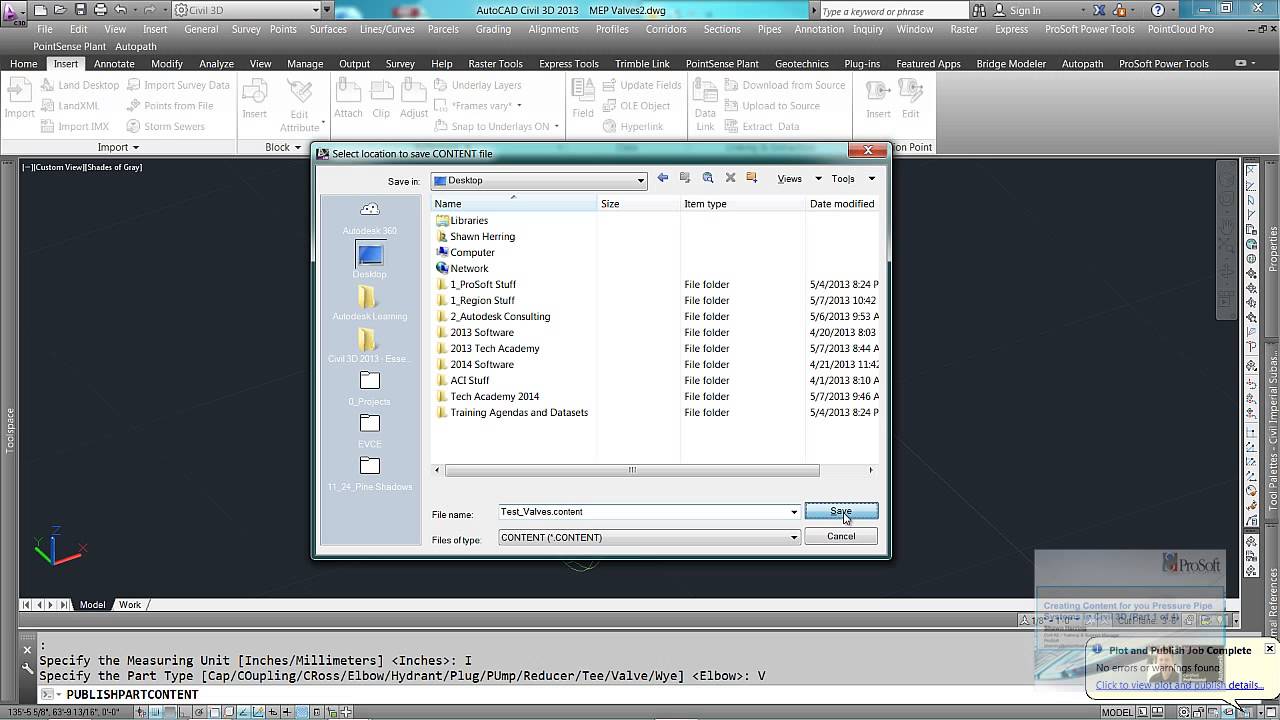This screenshot has width=1280, height=720.
Task: Sort by the Date modified column header
Action: coord(842,203)
